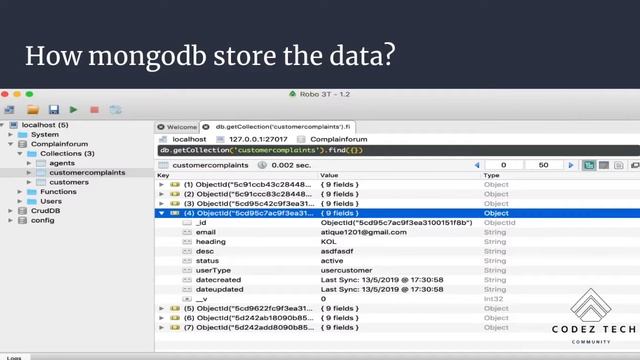Click the Type column header
This screenshot has height=360, width=640.
[x=491, y=175]
